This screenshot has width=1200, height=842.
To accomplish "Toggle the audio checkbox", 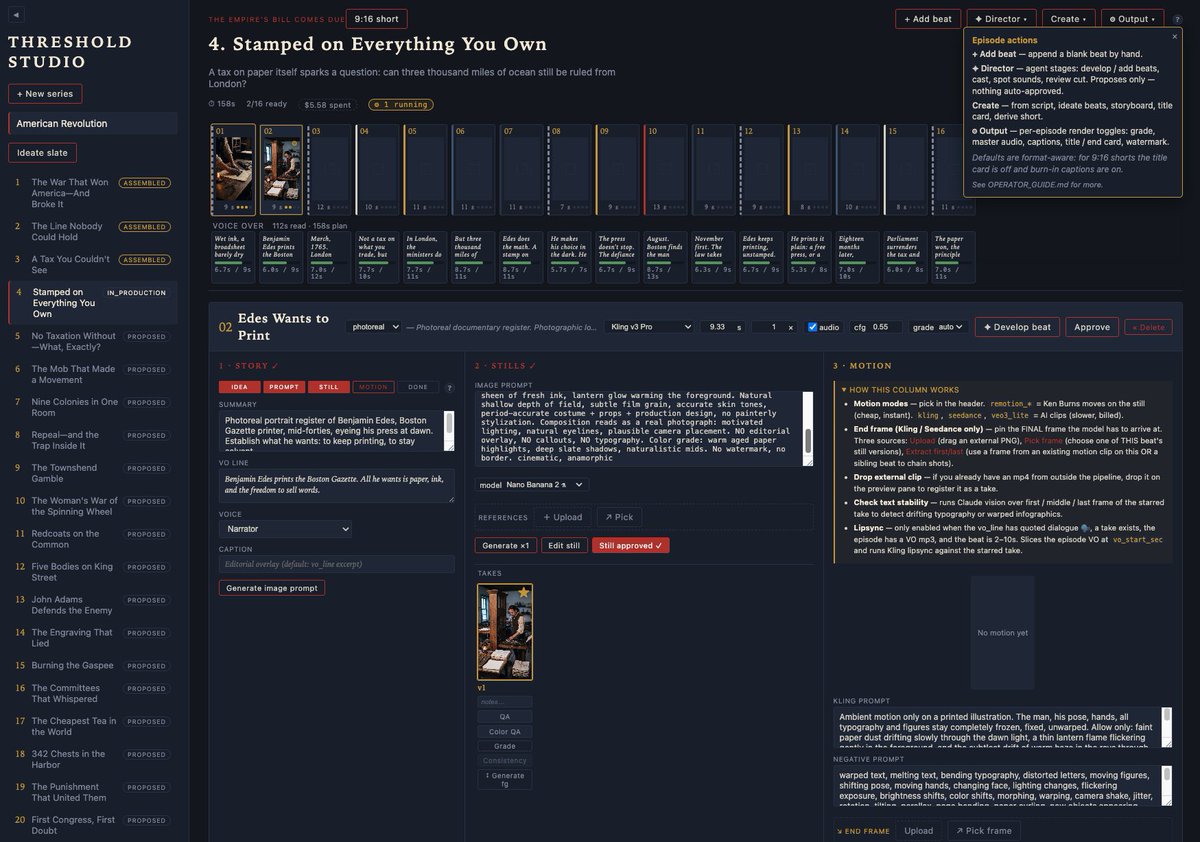I will (x=813, y=327).
